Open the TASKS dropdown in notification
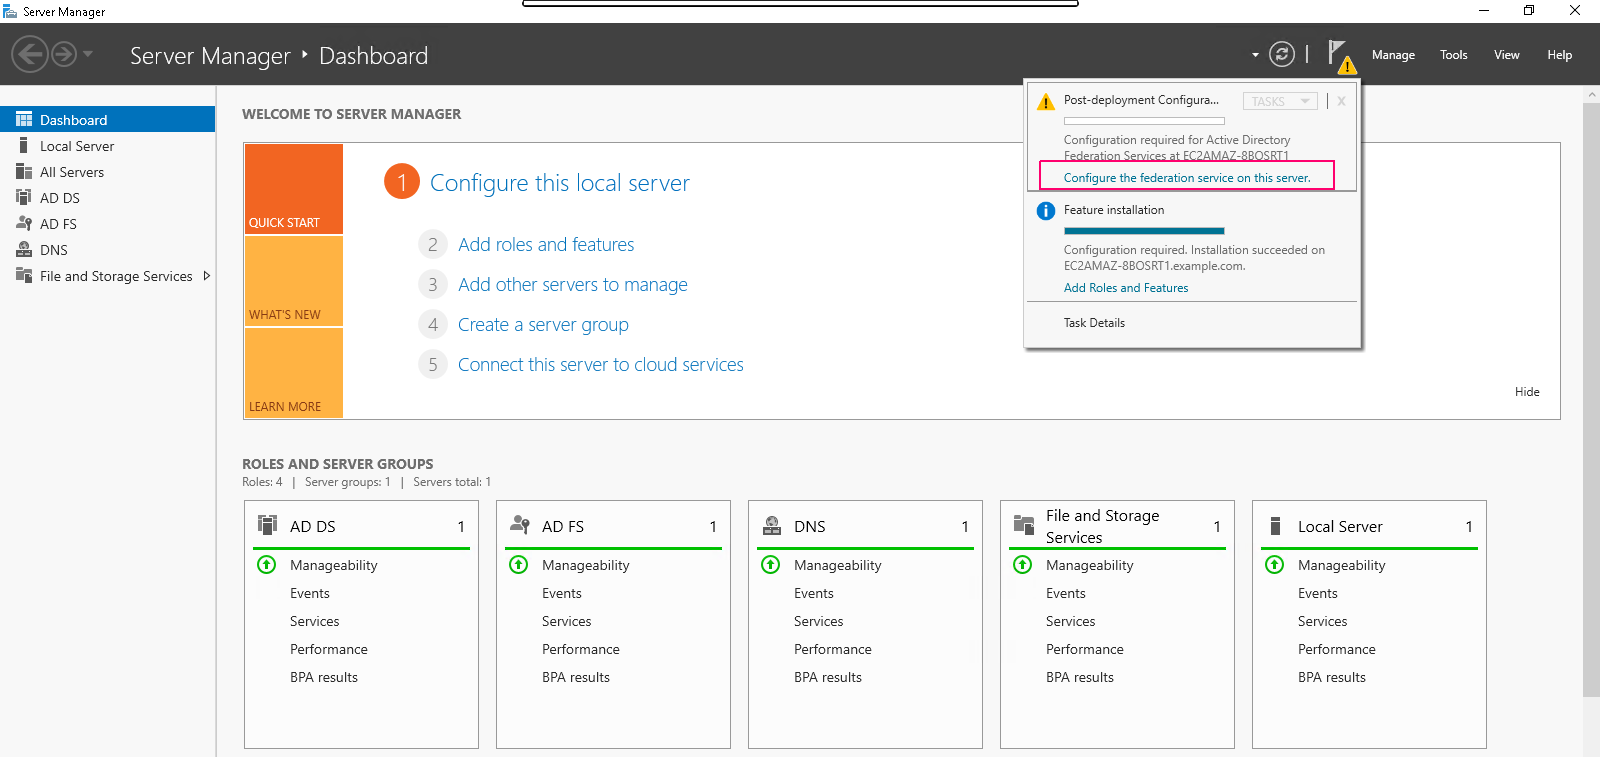The image size is (1600, 757). point(1280,101)
